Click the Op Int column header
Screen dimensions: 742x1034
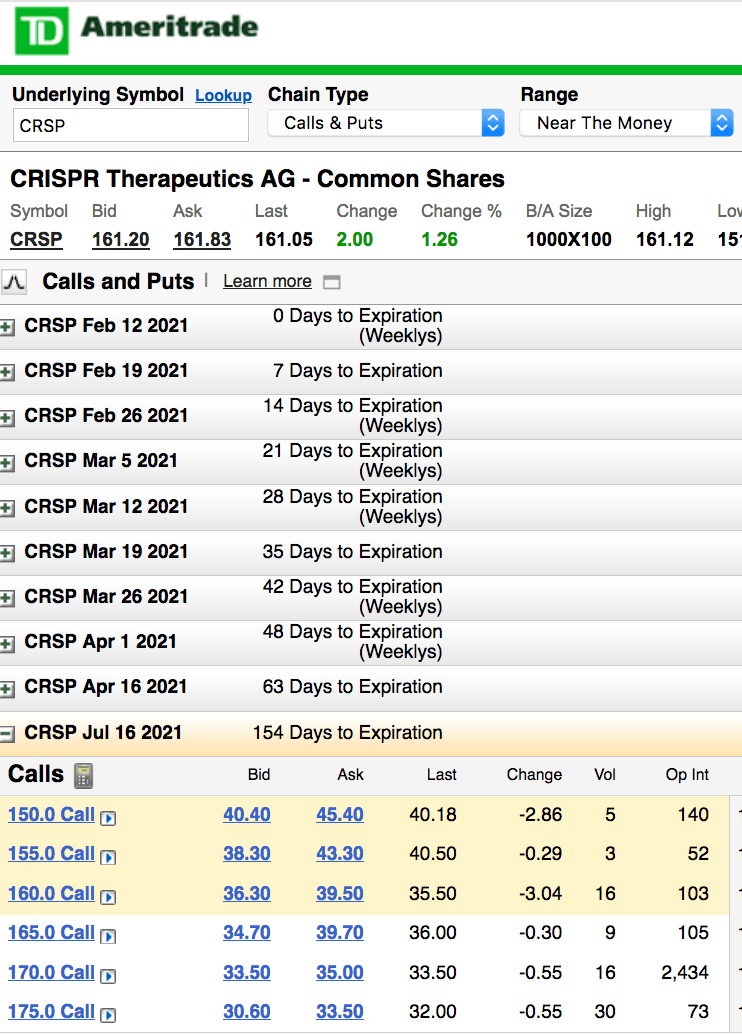(x=687, y=775)
